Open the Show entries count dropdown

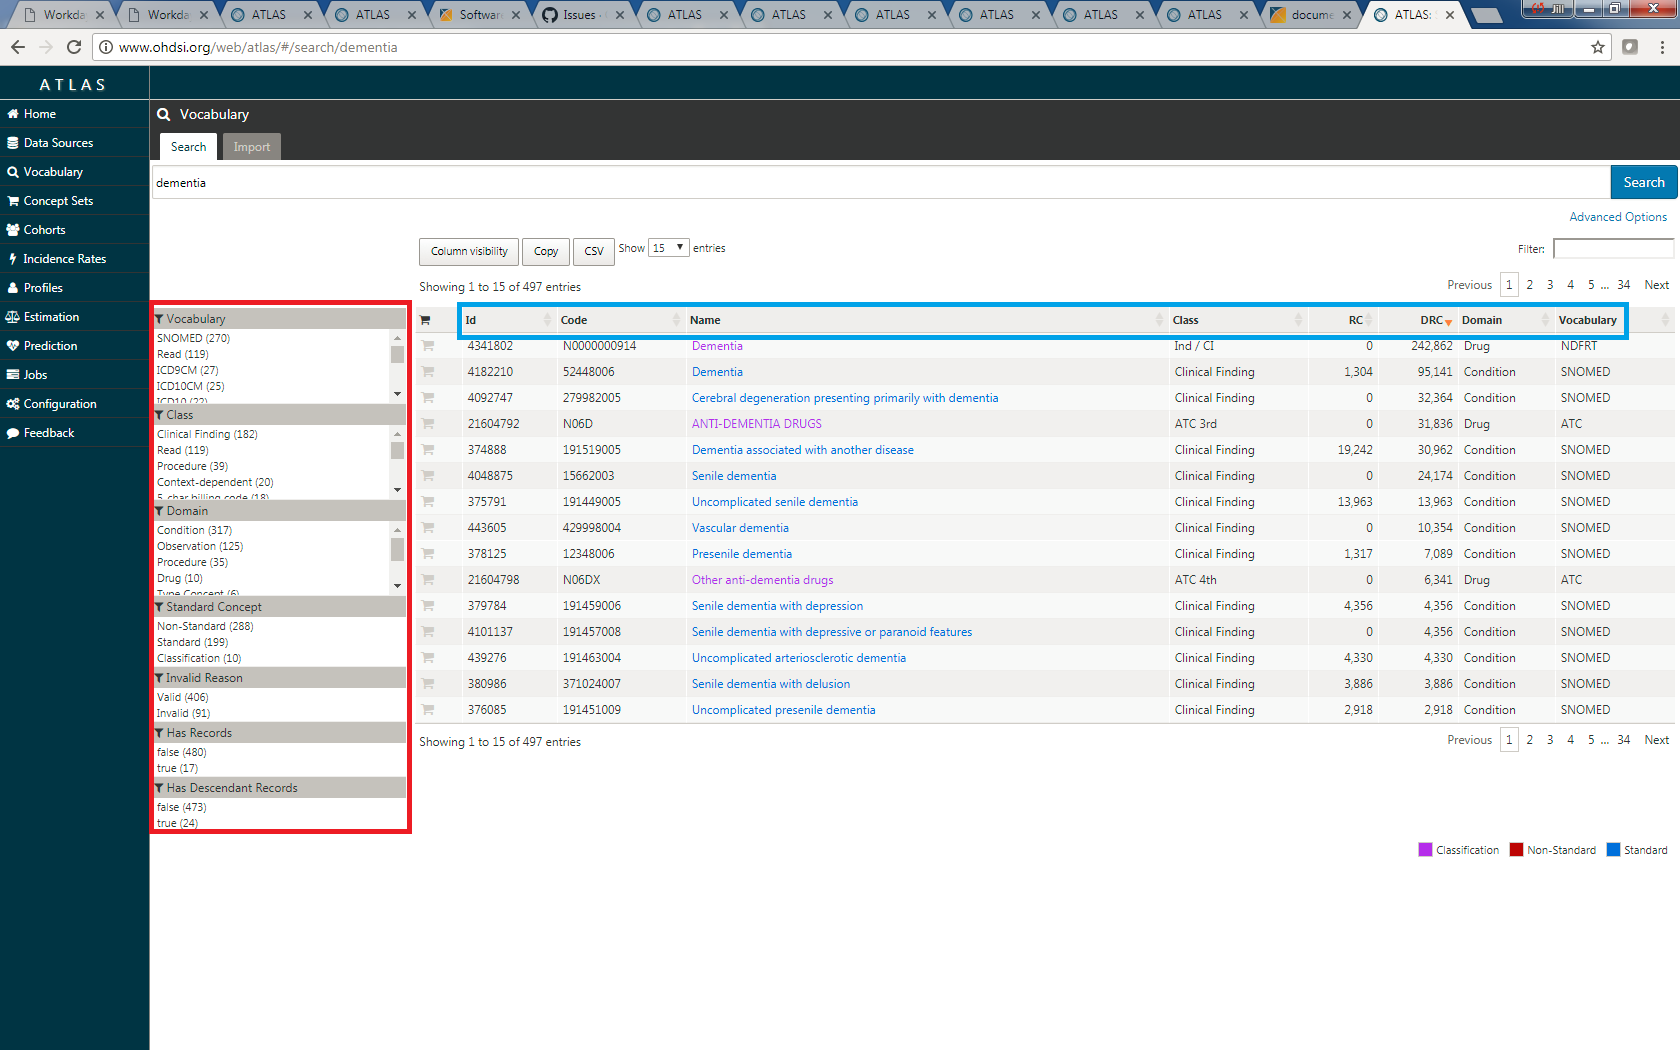point(668,248)
